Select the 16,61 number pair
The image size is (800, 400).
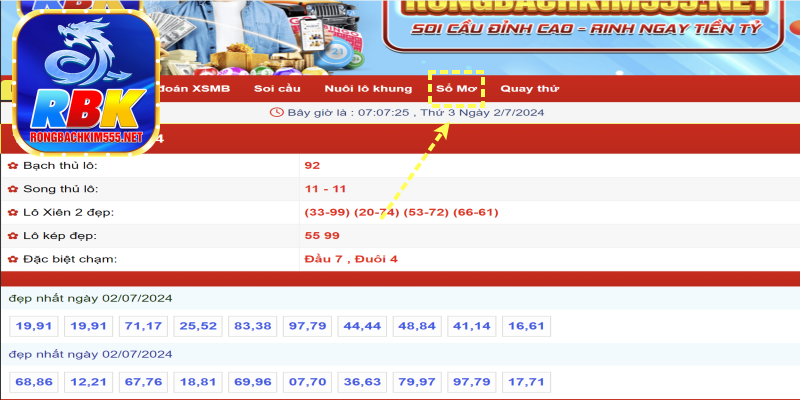coord(527,326)
